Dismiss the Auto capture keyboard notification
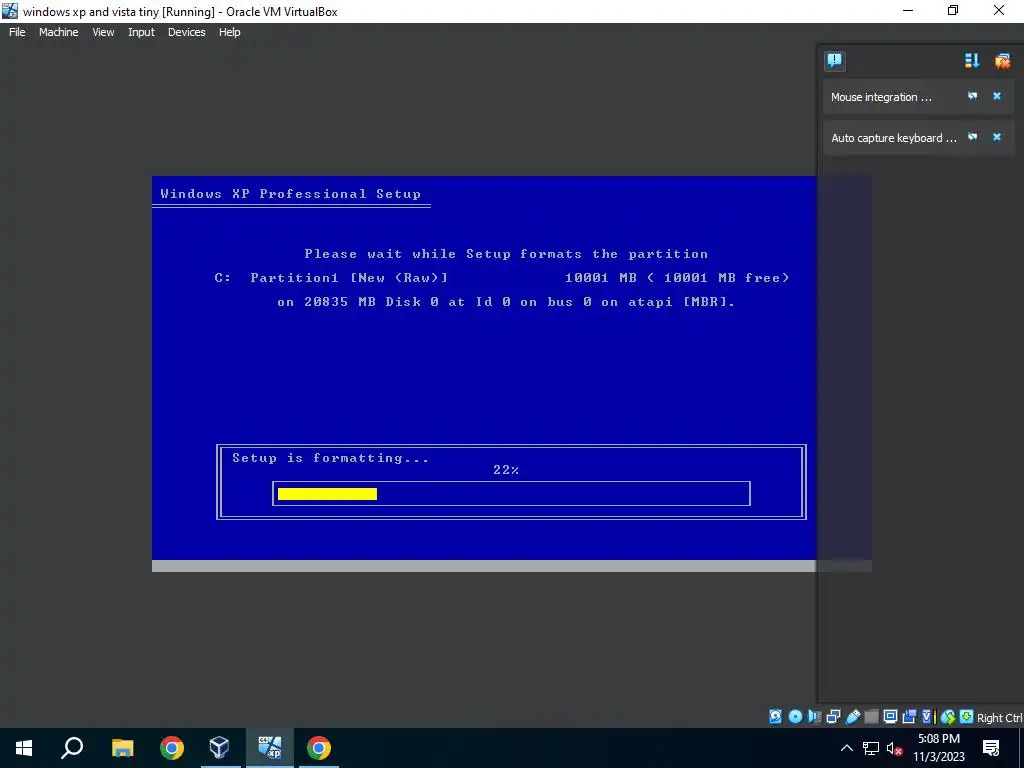The height and width of the screenshot is (768, 1024). pos(997,137)
